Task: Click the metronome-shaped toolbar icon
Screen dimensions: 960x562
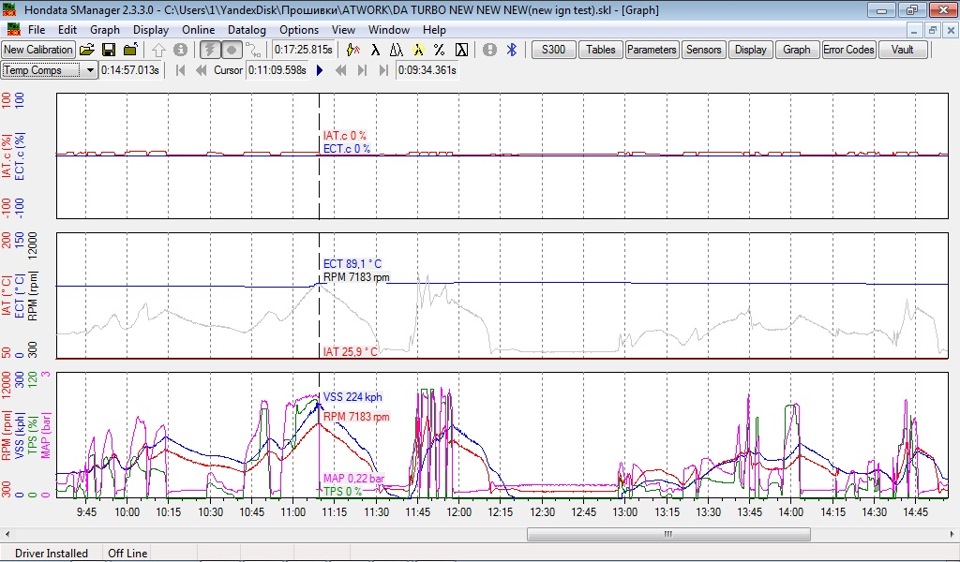Action: (x=396, y=50)
